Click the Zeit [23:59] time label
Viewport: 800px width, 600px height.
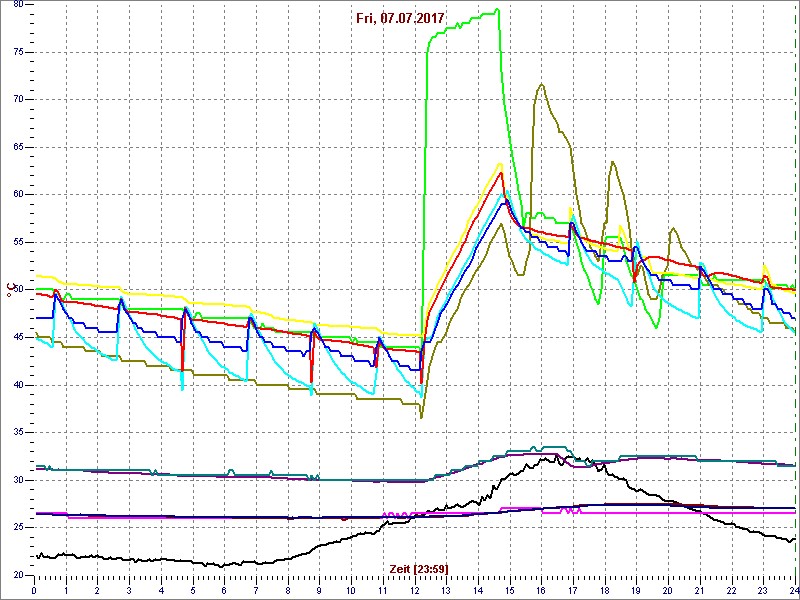coord(418,569)
